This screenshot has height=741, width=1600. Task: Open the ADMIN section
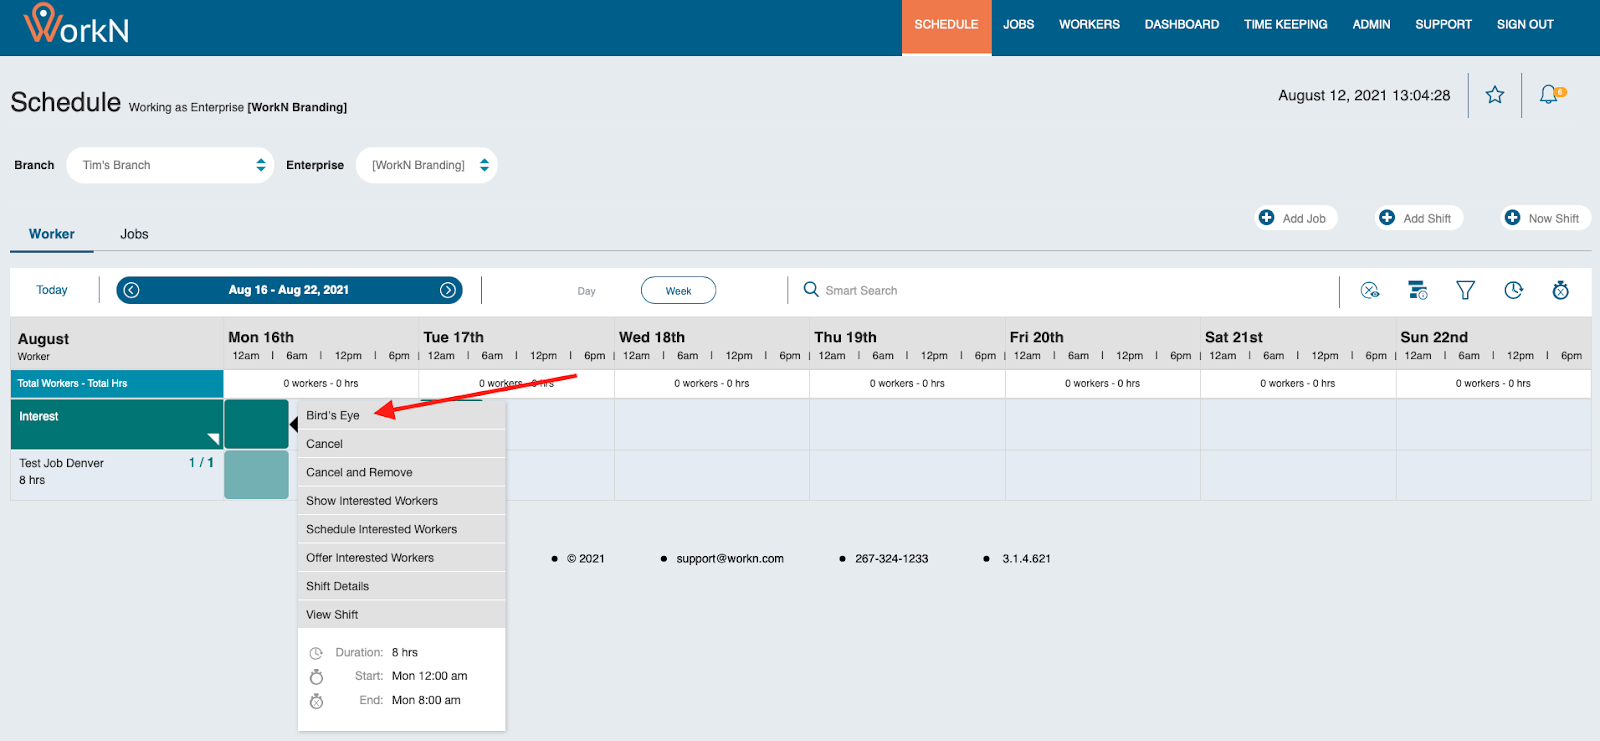(x=1371, y=25)
